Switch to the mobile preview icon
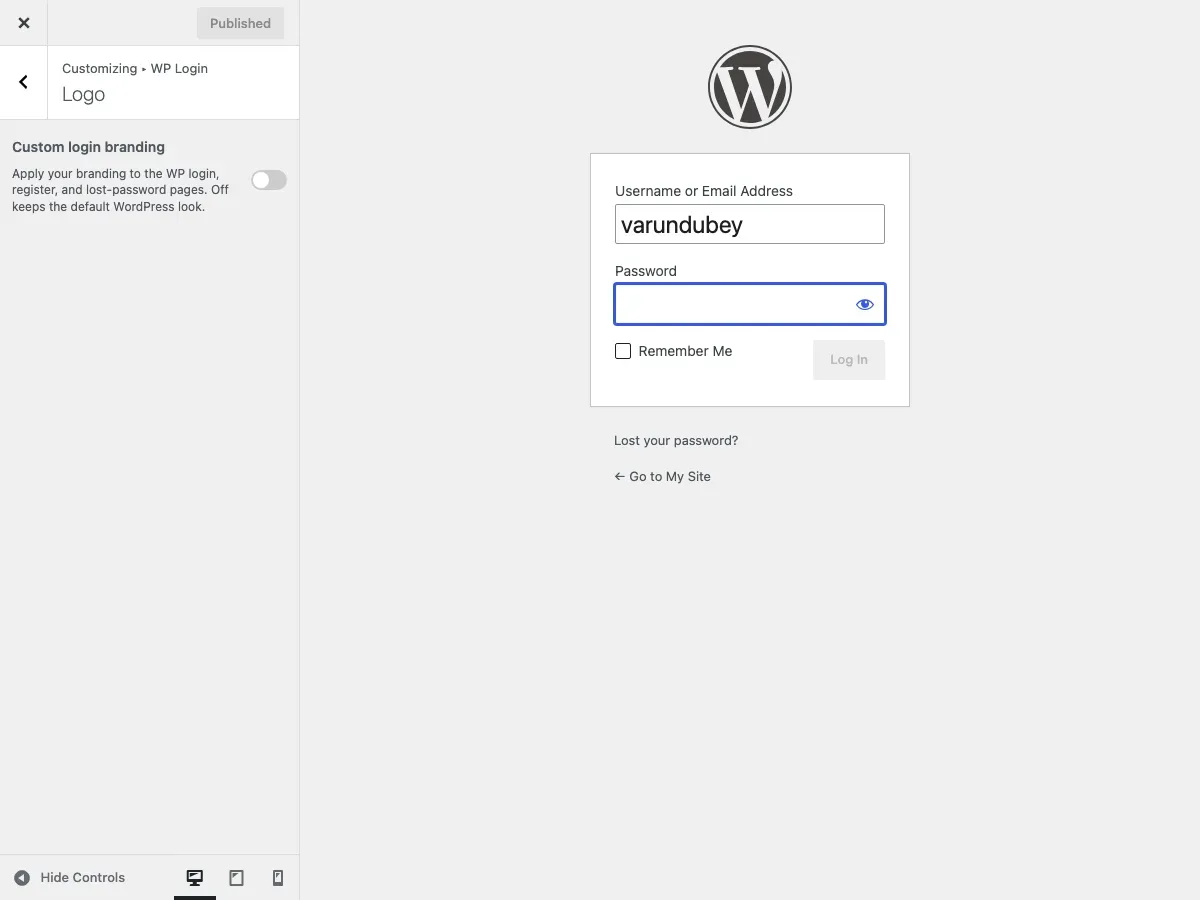 click(278, 878)
